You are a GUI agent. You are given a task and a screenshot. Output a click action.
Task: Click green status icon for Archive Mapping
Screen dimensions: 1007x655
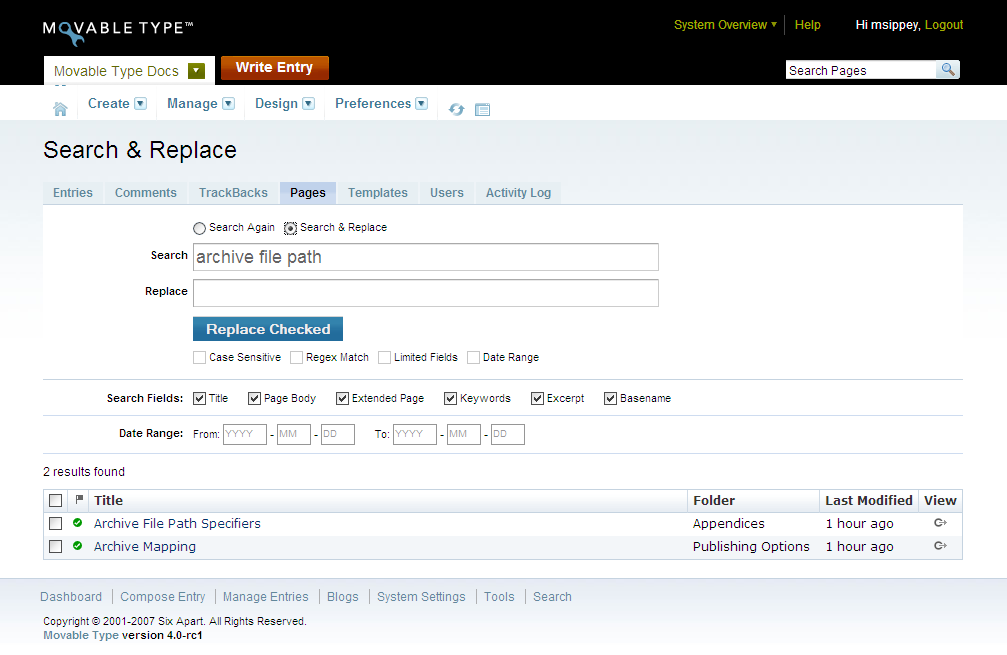[x=78, y=546]
